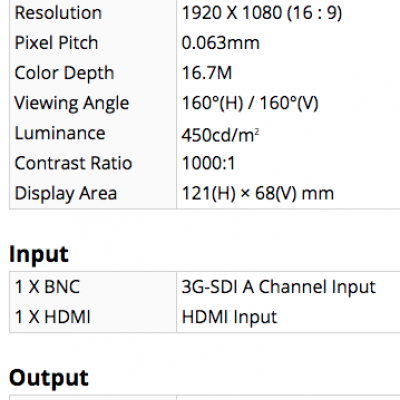Select the 1920 X 1080 resolution value
The image size is (400, 400).
click(x=262, y=13)
